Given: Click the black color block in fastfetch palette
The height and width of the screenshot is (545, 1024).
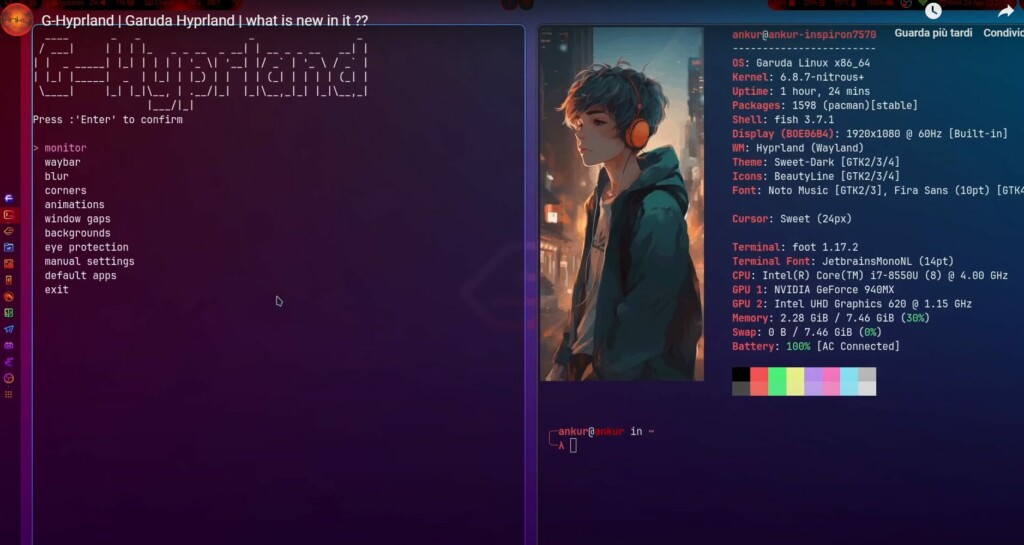Looking at the screenshot, I should click(x=741, y=374).
